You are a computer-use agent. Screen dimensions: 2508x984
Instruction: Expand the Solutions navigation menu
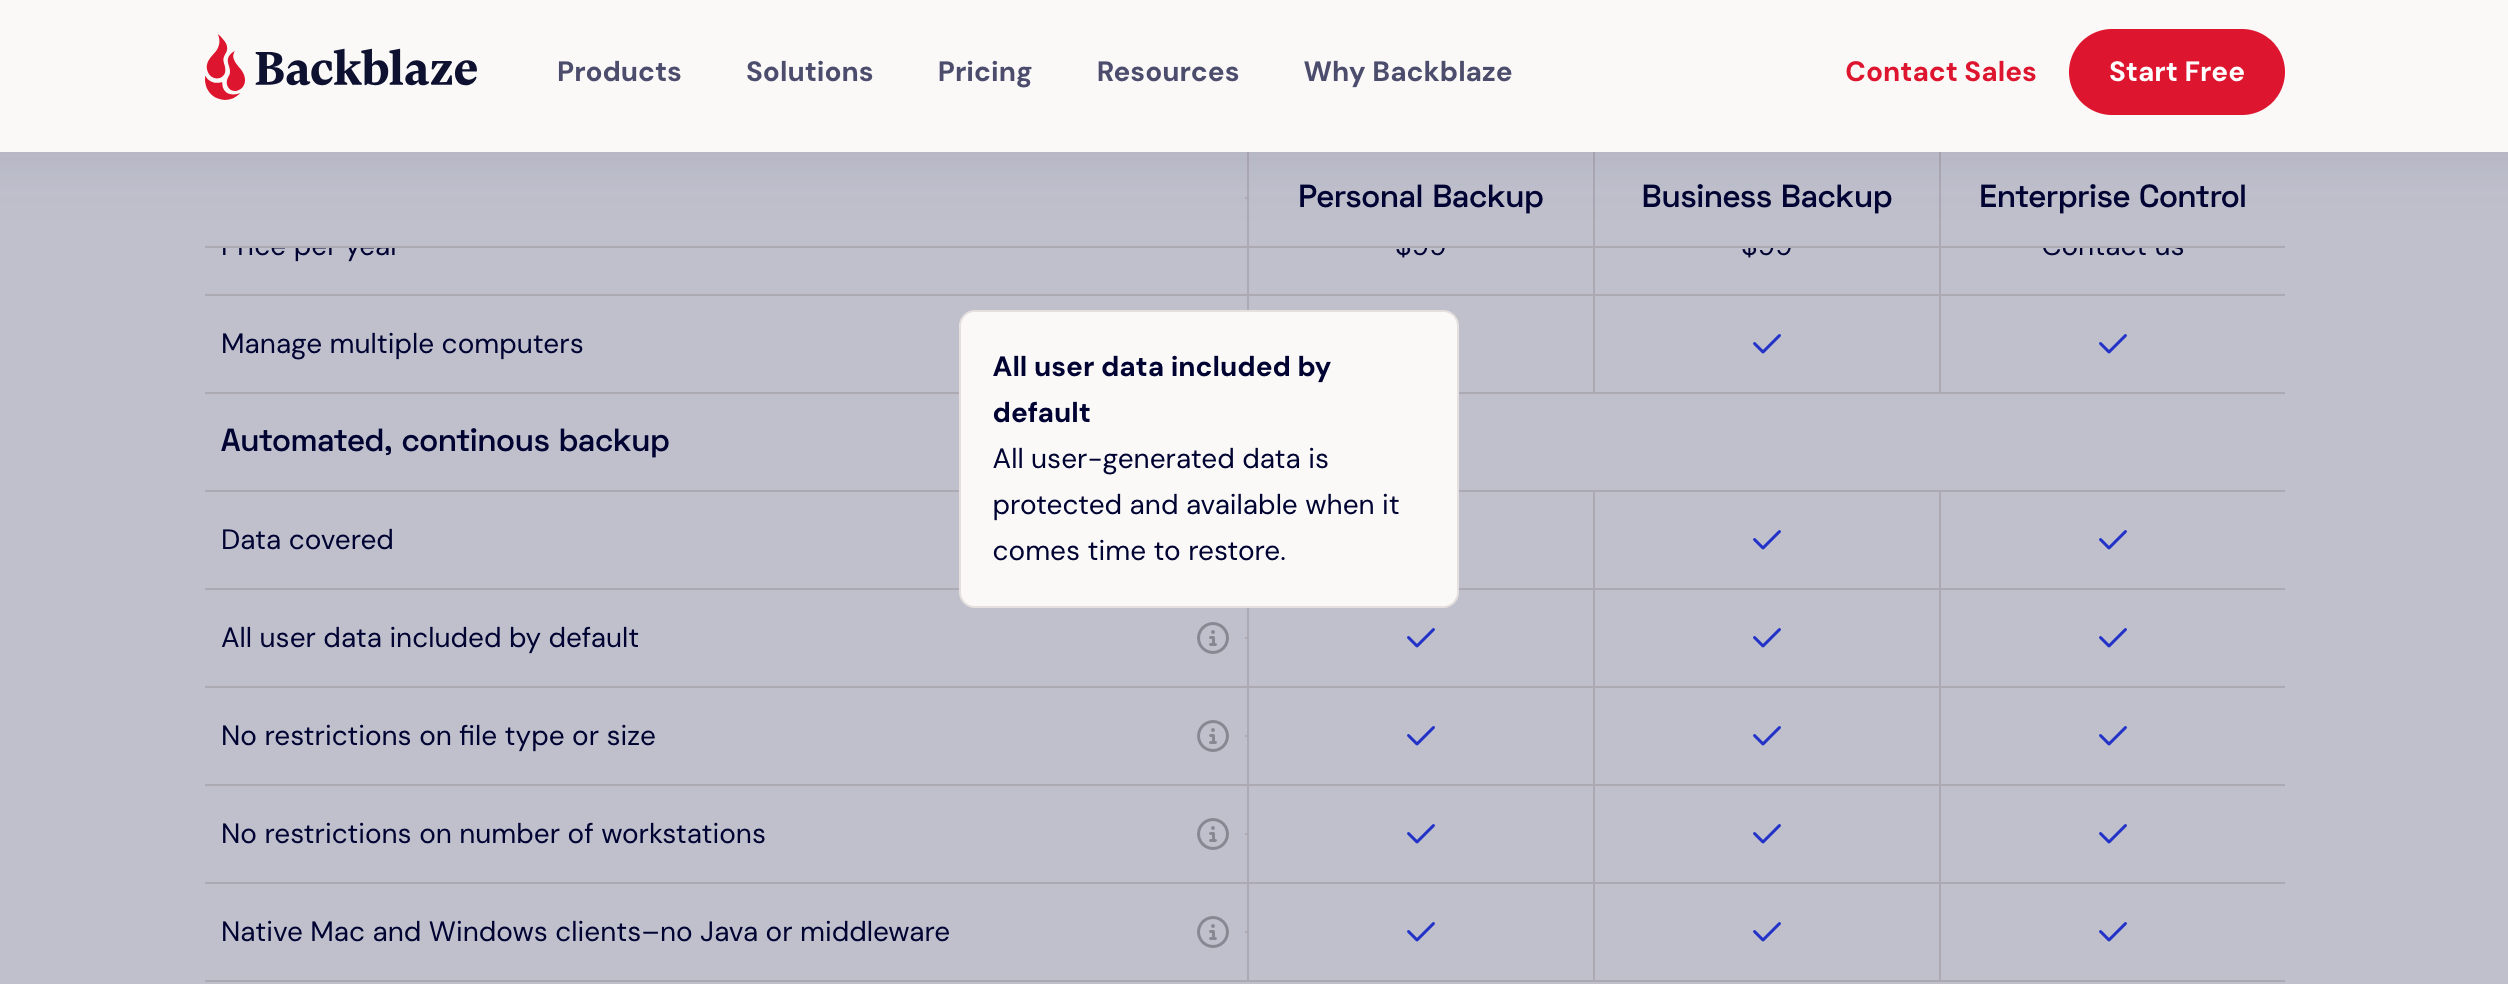tap(809, 72)
